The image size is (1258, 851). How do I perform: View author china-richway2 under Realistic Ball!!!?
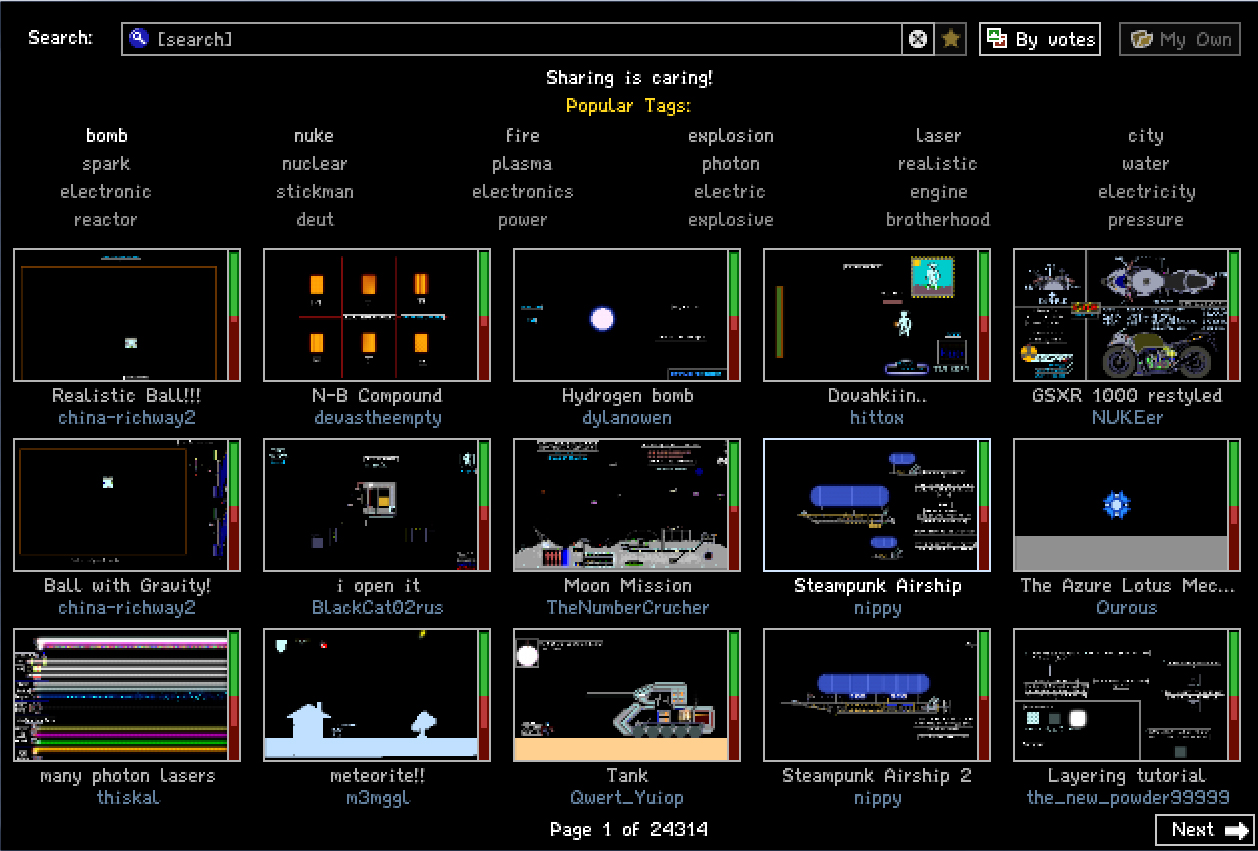(127, 418)
